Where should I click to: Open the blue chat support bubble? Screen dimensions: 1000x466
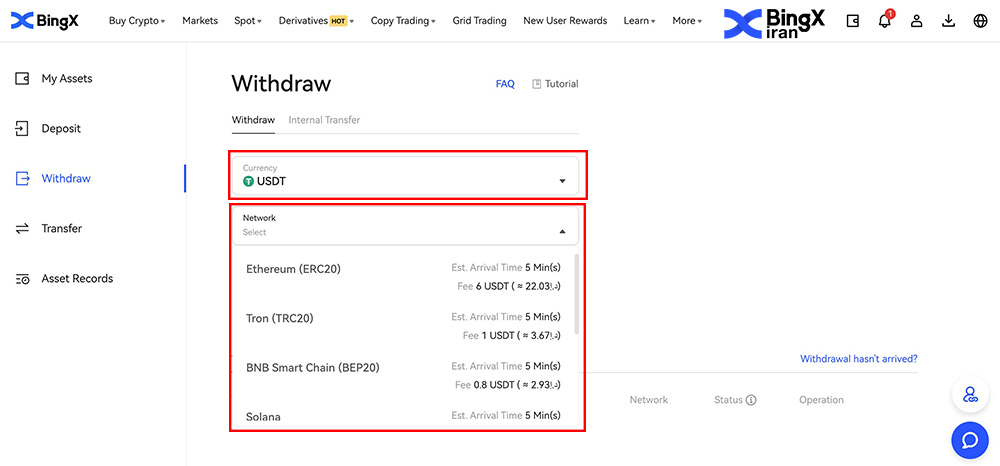click(x=969, y=440)
